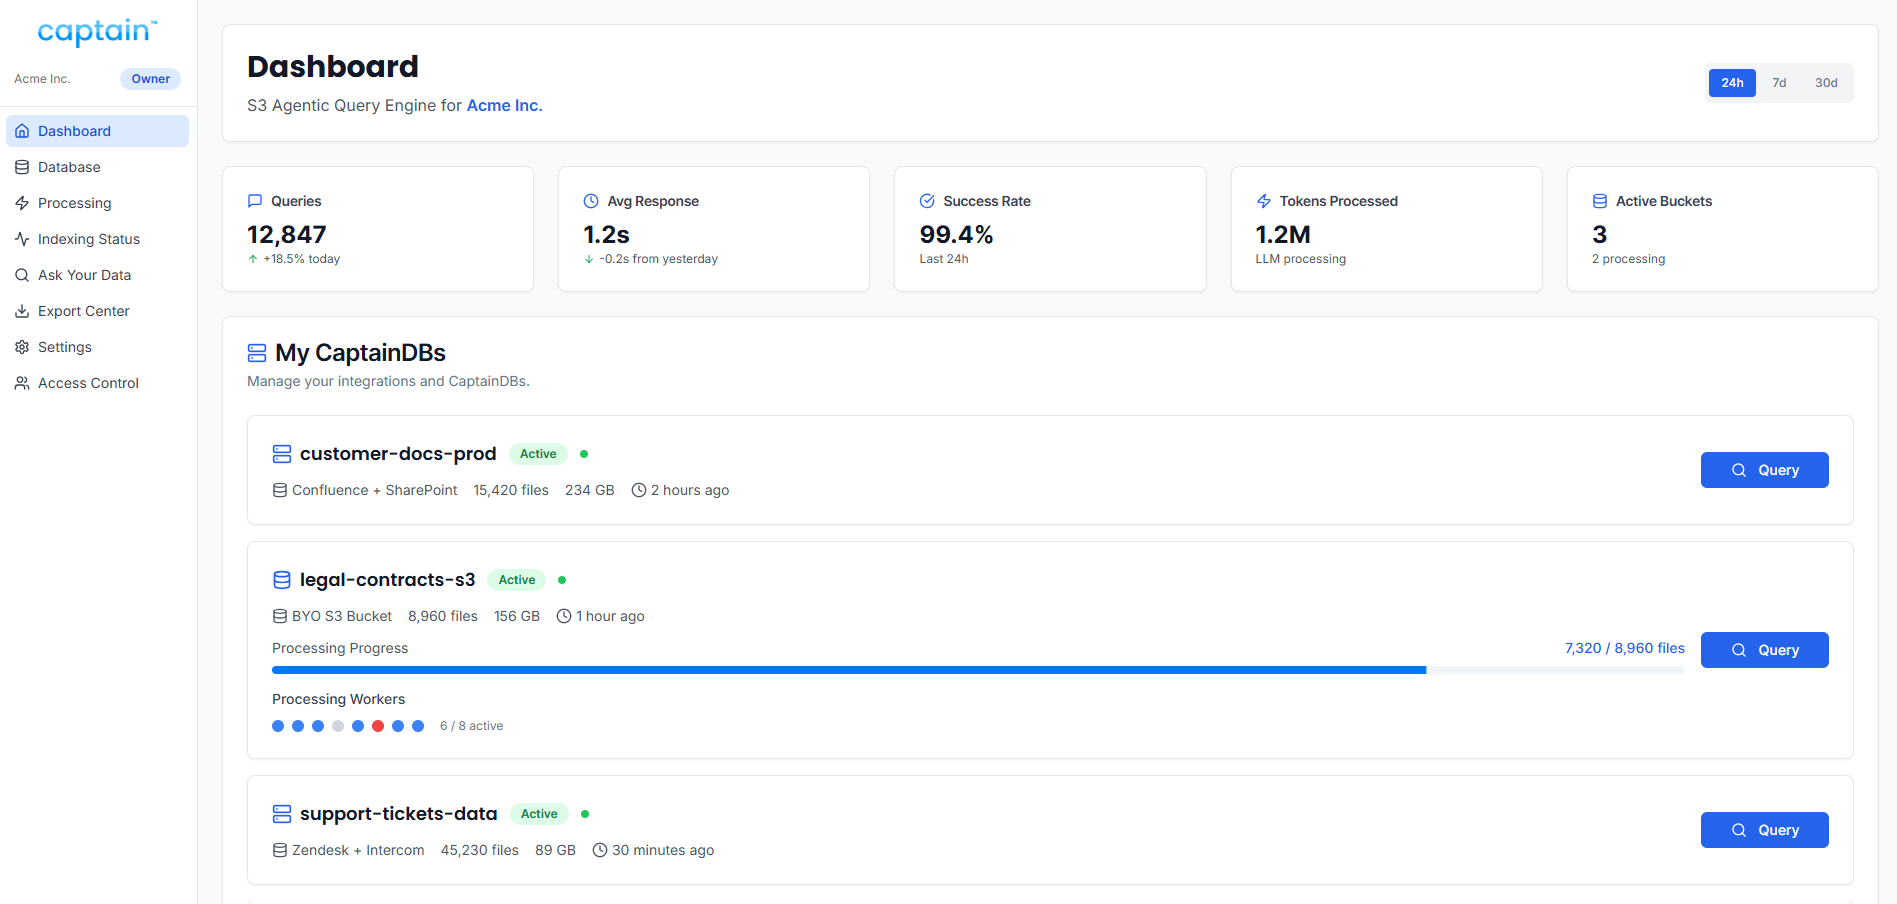
Task: Click the captain logo
Action: tap(97, 32)
